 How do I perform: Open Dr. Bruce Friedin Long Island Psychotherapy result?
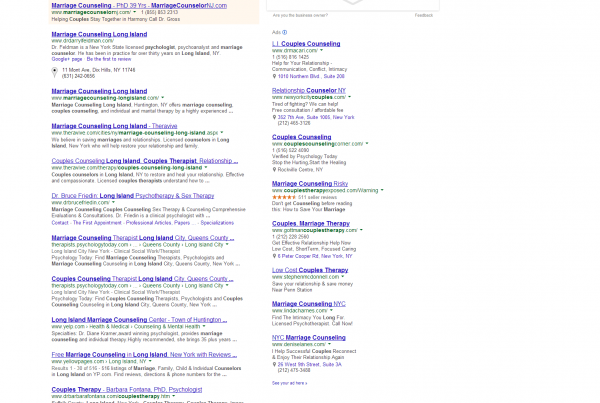[x=133, y=196]
